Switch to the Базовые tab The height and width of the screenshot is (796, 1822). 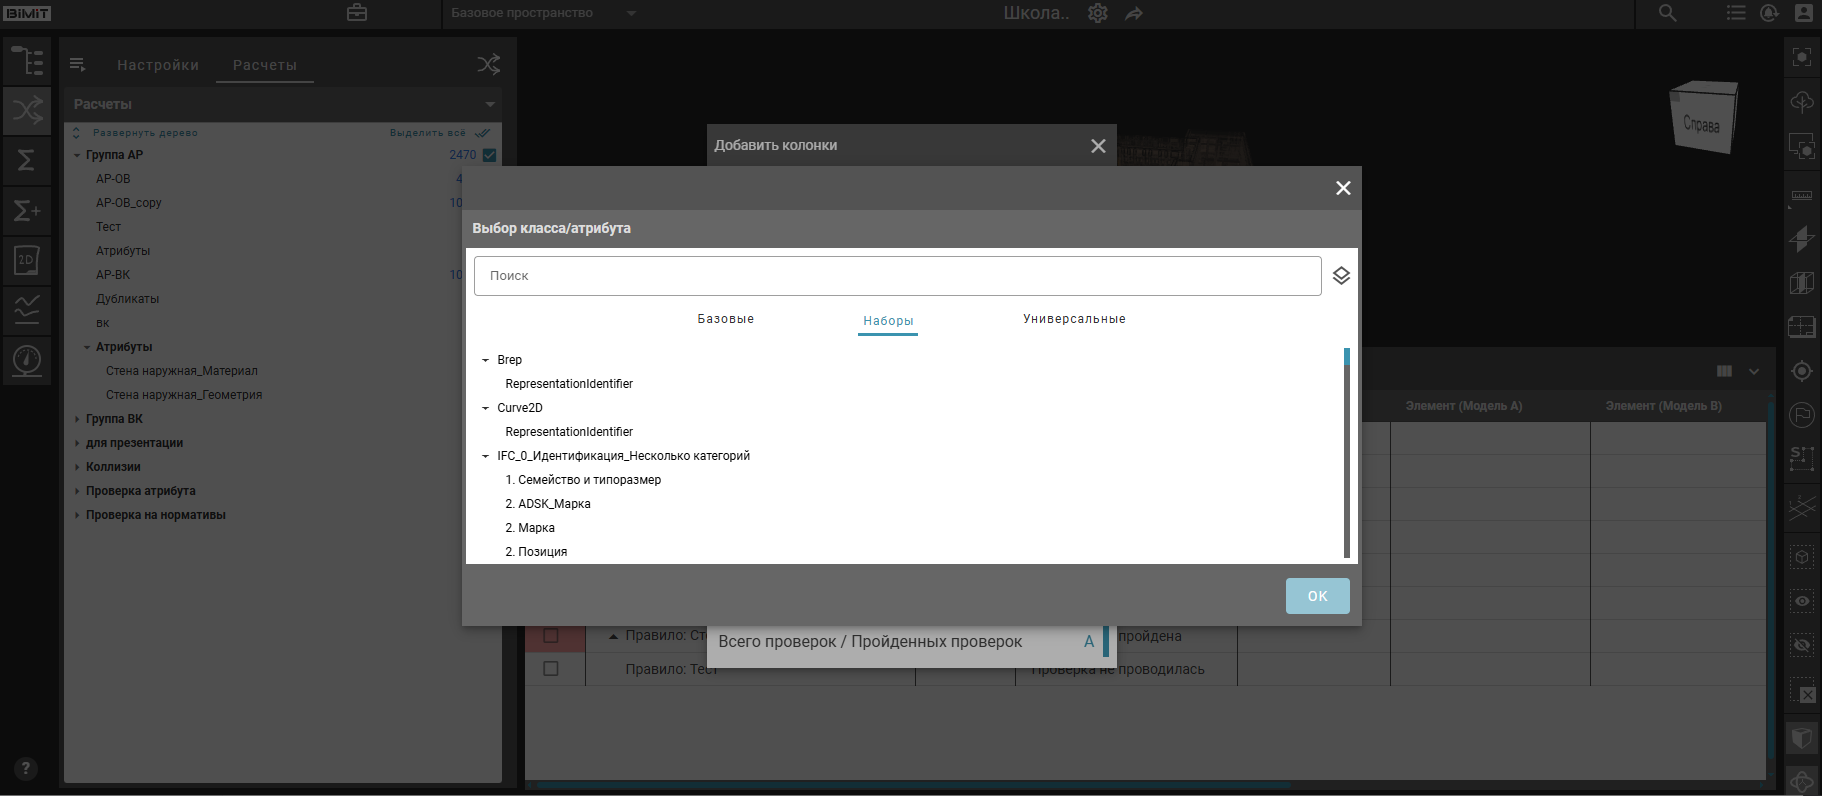[x=725, y=319]
